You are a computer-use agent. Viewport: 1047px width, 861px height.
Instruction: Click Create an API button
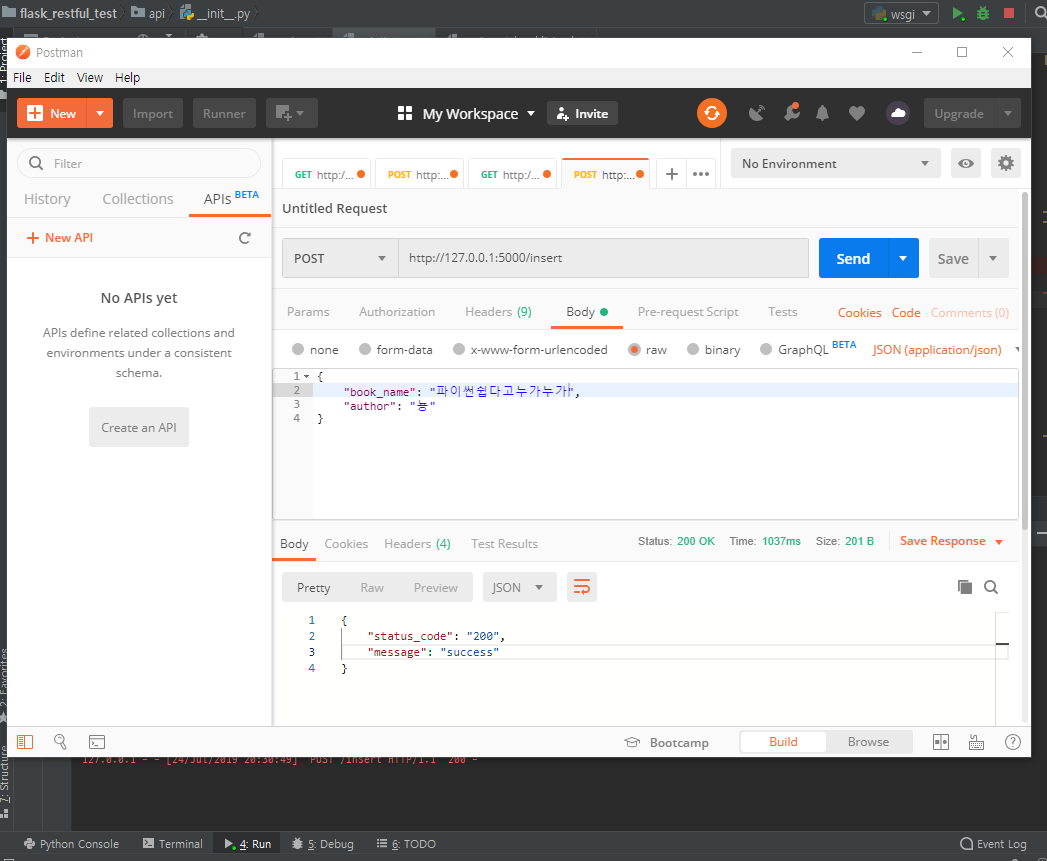139,427
